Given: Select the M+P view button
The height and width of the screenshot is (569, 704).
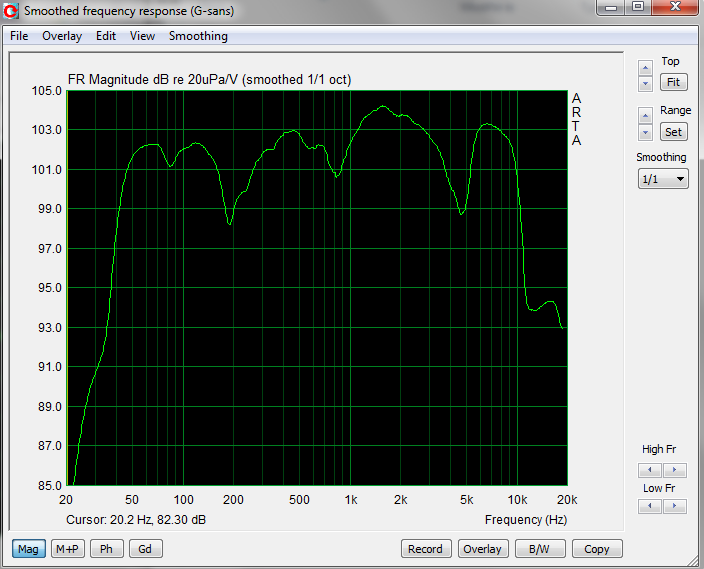Looking at the screenshot, I should (x=67, y=549).
